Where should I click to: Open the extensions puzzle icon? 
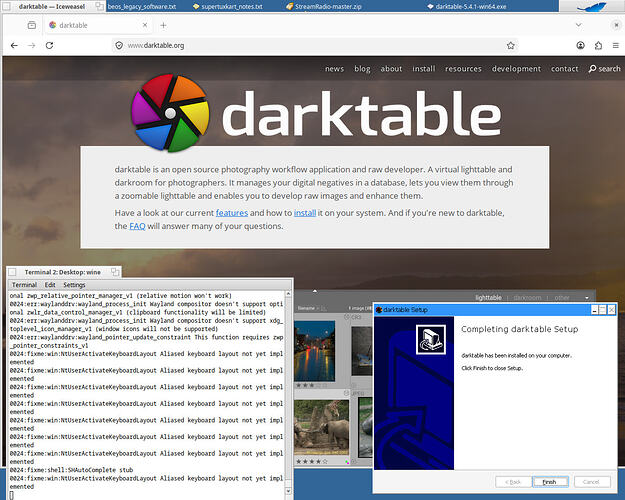tap(598, 45)
